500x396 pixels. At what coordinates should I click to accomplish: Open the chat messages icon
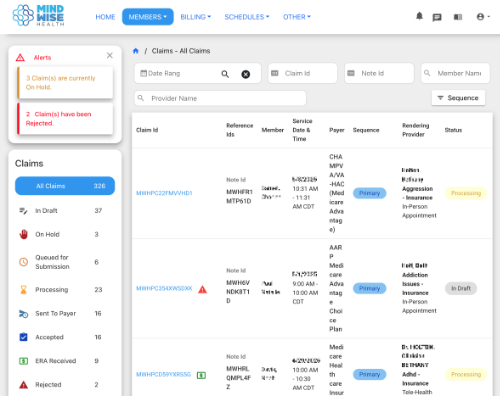[x=437, y=17]
